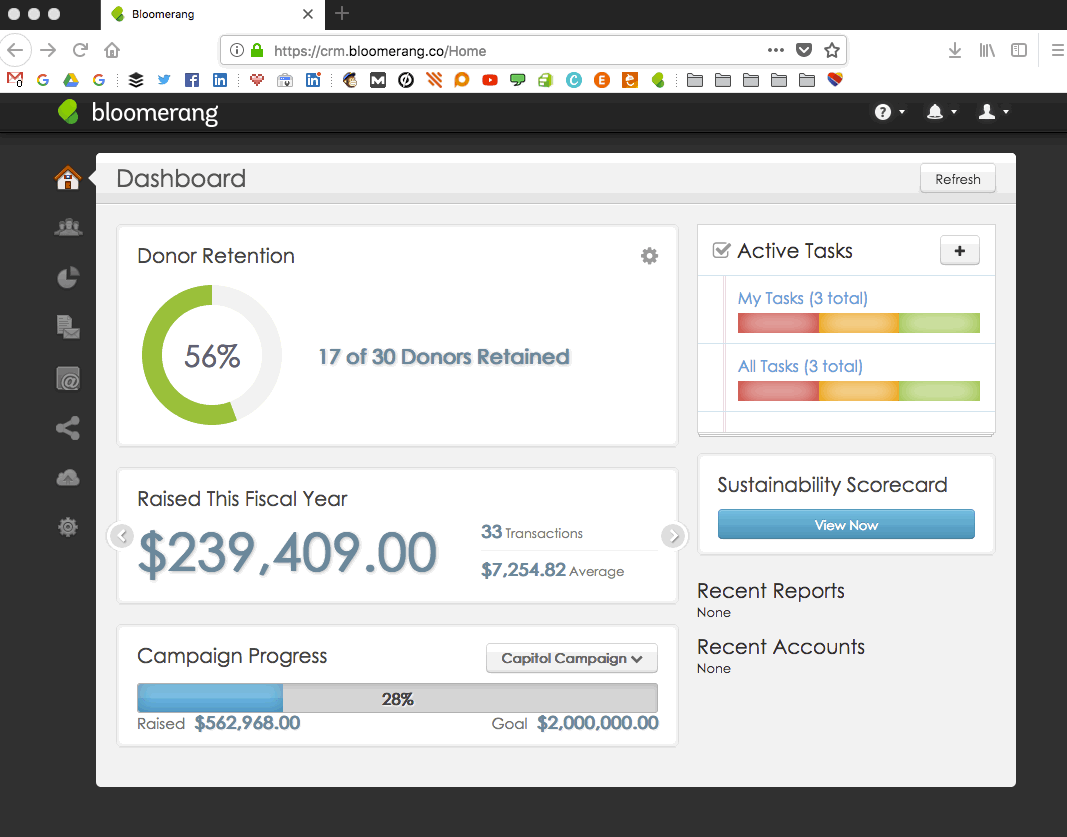Click View Now on Sustainability Scorecard
1067x837 pixels.
[846, 525]
